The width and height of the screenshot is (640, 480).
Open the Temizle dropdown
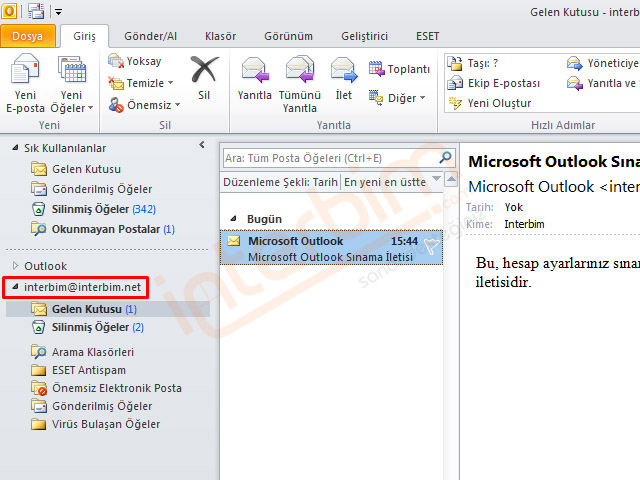click(141, 83)
